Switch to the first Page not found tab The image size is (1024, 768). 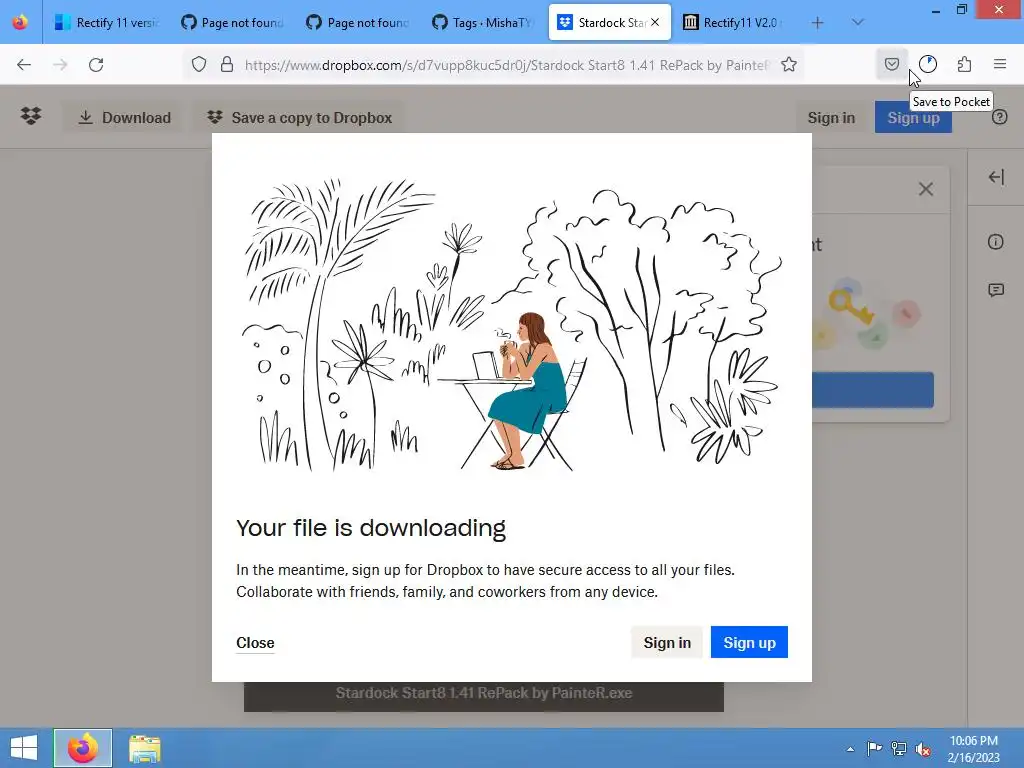(232, 23)
